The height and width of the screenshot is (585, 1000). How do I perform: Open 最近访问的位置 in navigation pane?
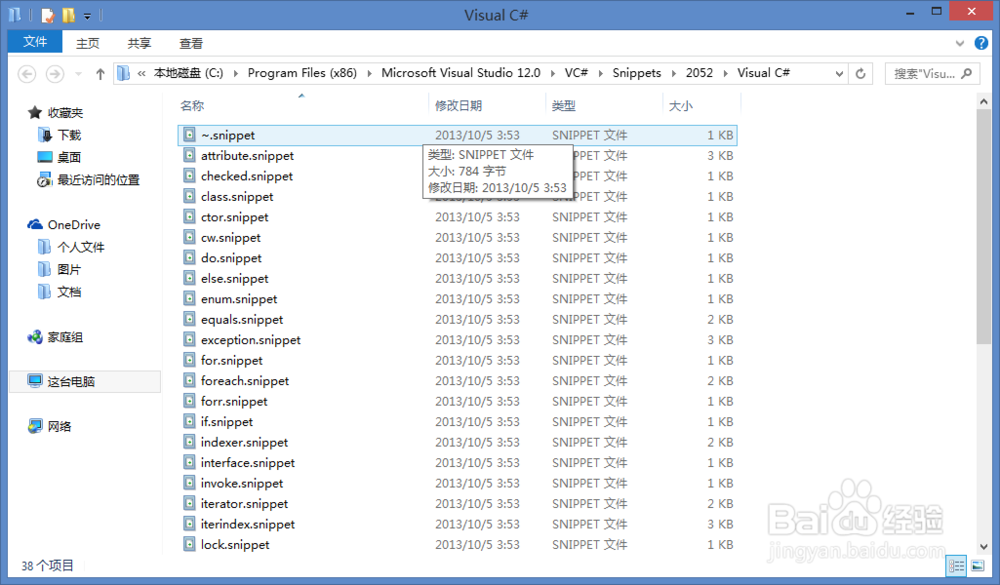pos(98,180)
